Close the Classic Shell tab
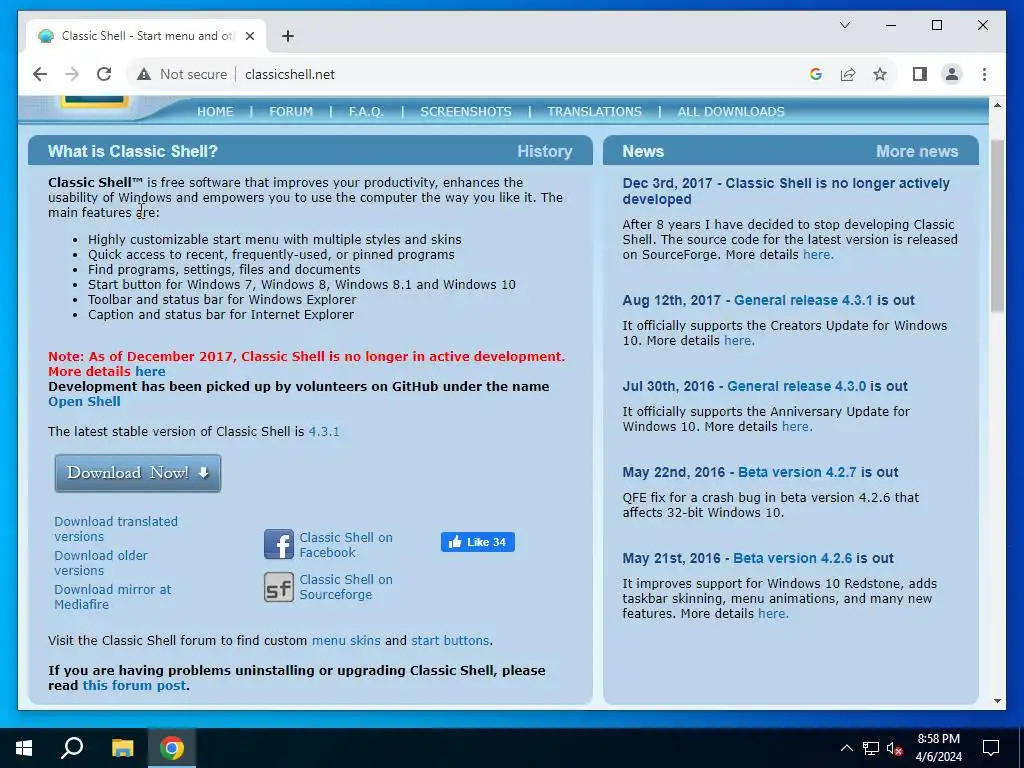Image resolution: width=1024 pixels, height=768 pixels. click(249, 36)
